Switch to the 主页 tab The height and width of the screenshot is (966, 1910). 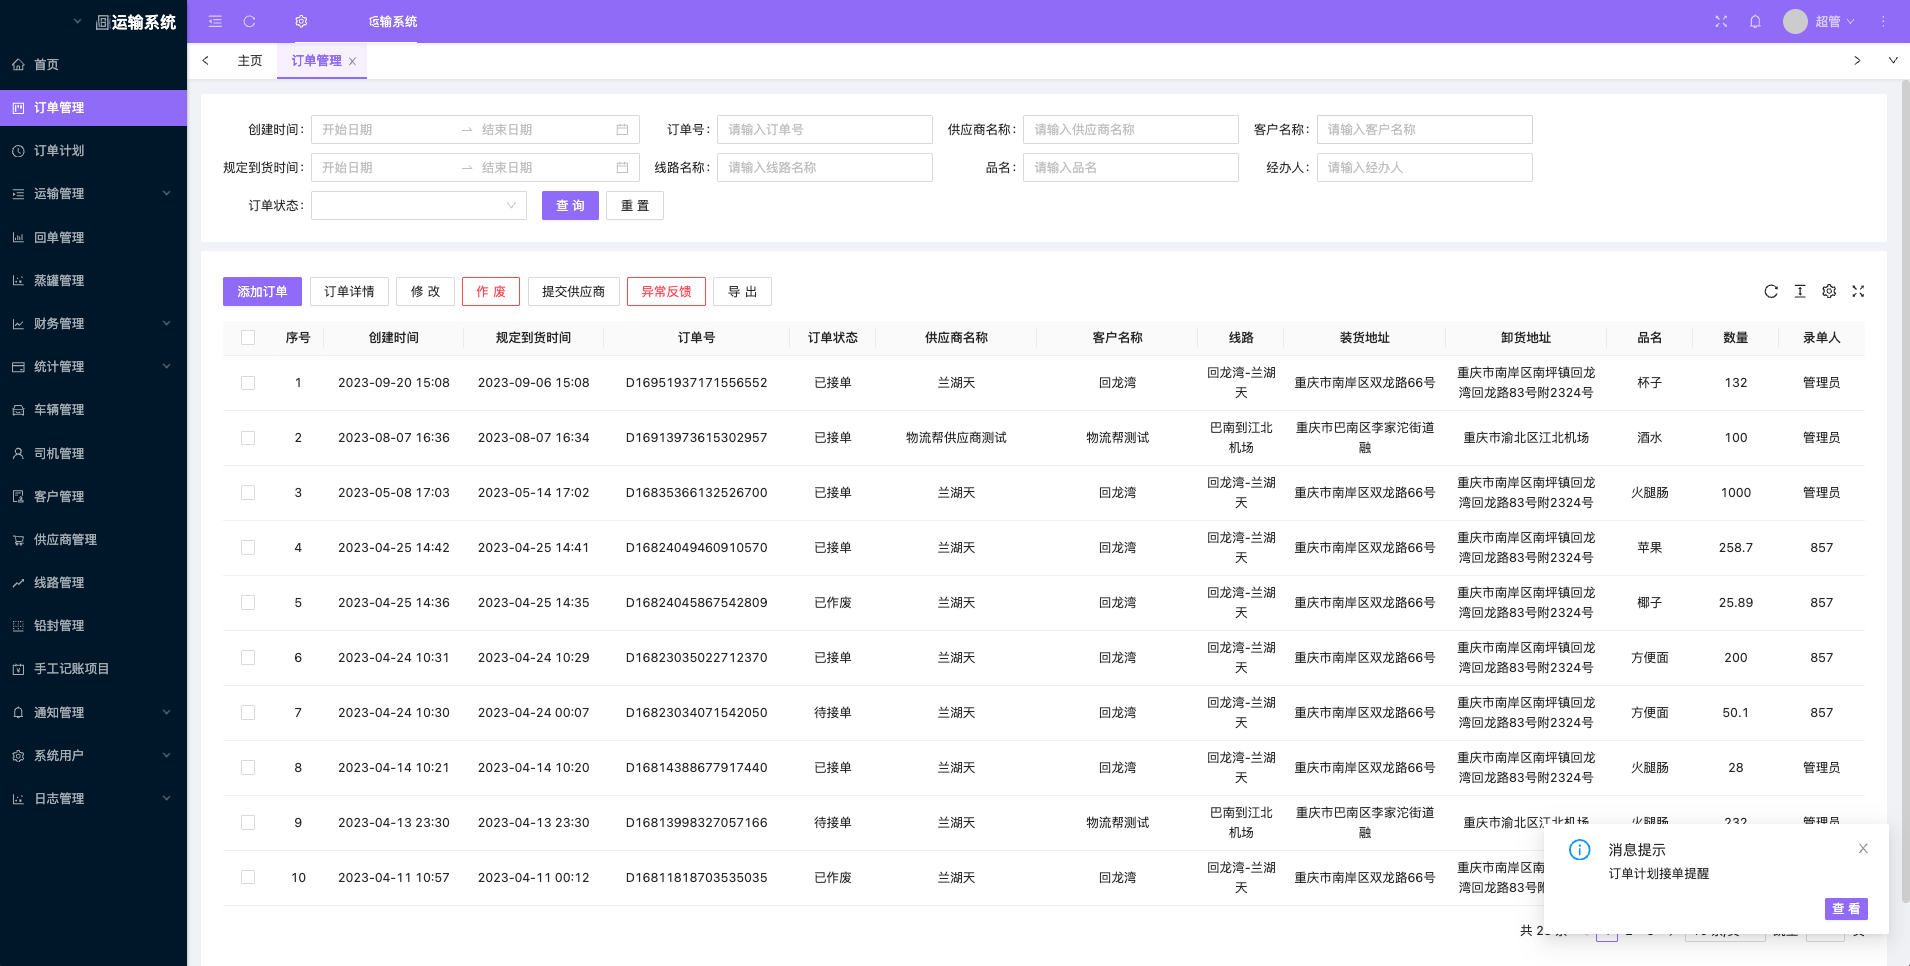coord(250,61)
